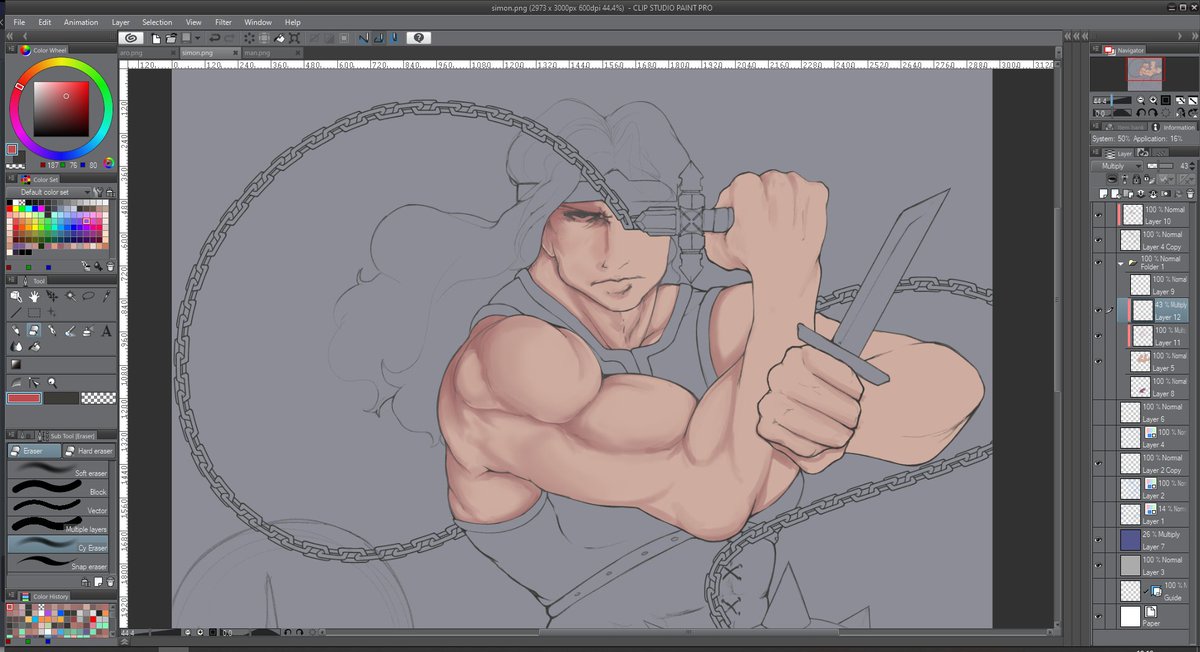Open the Tool panel menu icon
Image resolution: width=1200 pixels, height=652 pixels.
pos(11,281)
